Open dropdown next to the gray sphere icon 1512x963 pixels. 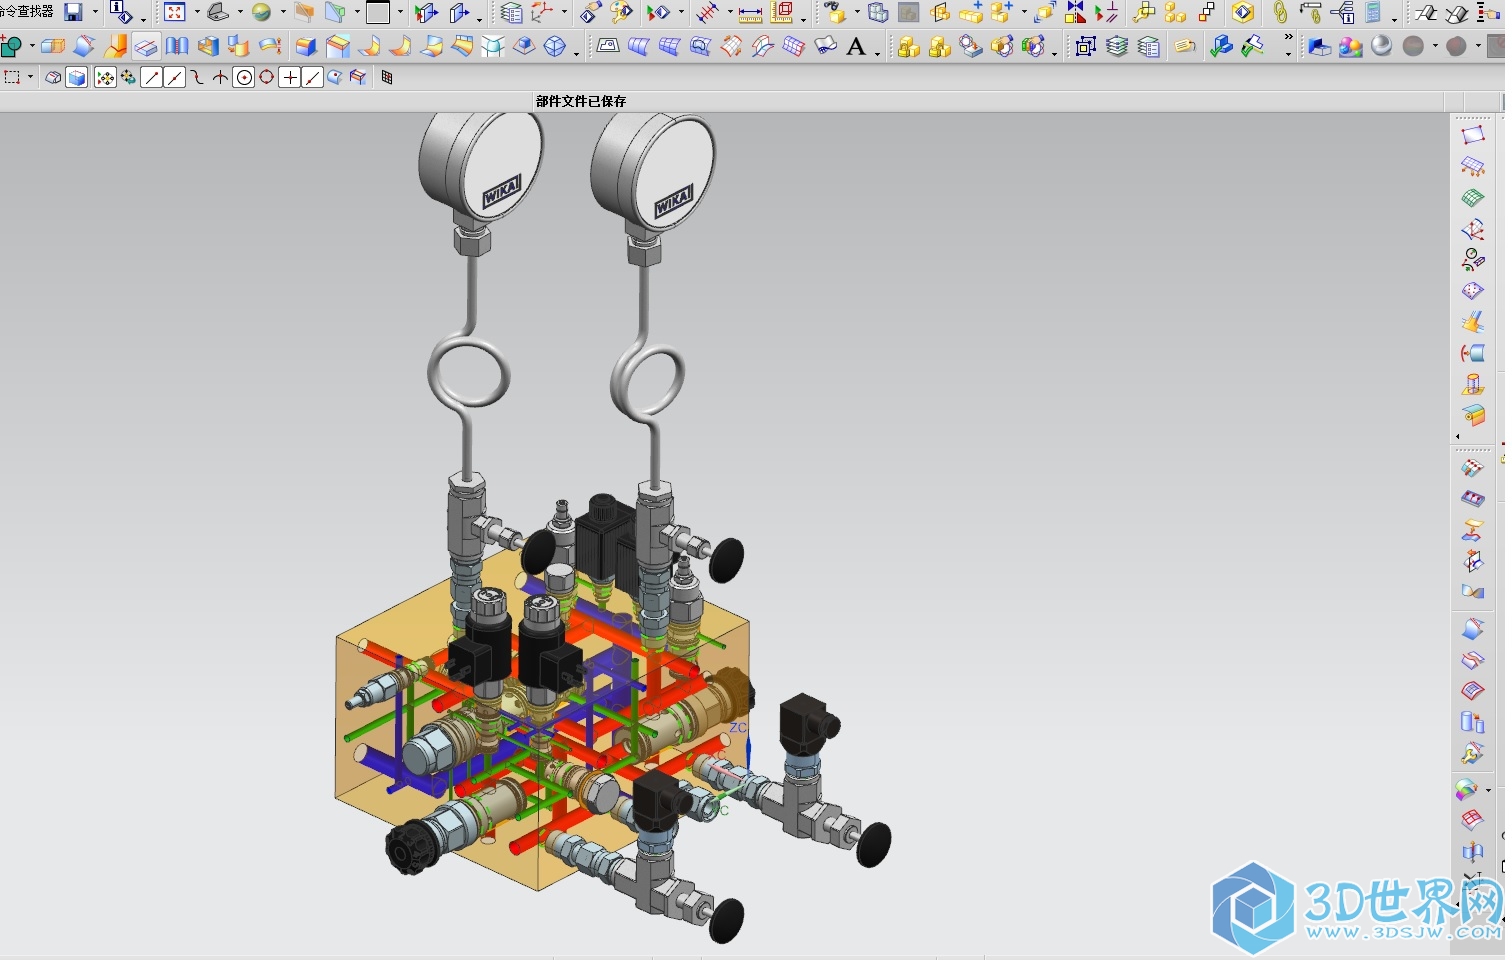(x=1435, y=46)
